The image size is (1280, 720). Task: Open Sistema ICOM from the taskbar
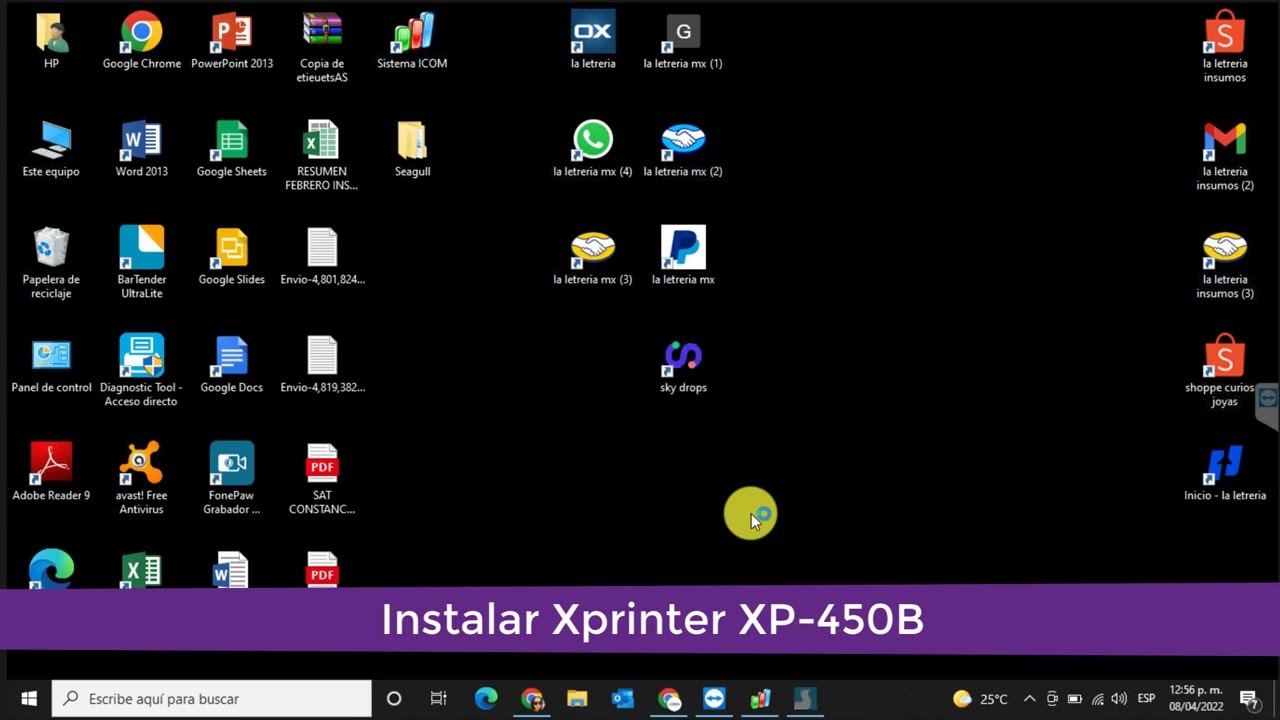coord(760,699)
